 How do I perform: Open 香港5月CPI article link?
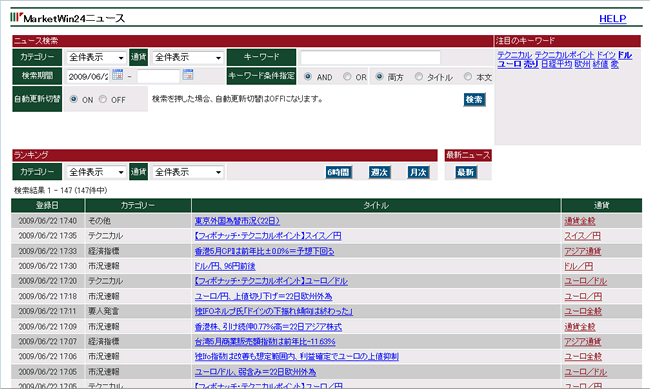[264, 251]
